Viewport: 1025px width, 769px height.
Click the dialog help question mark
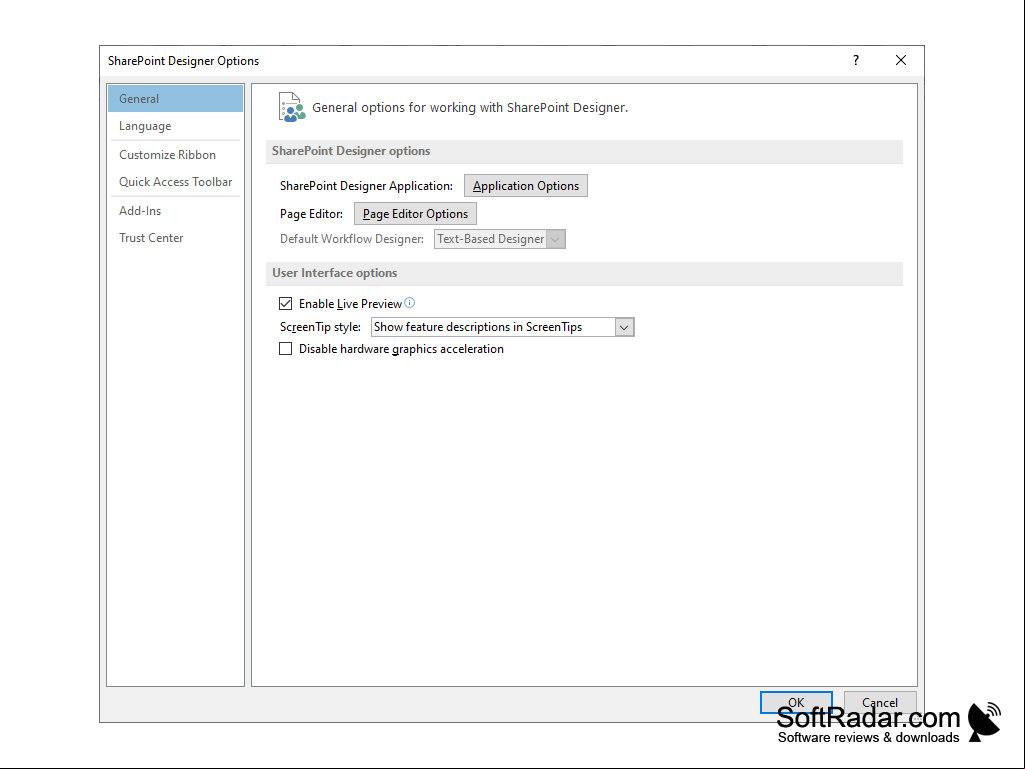coord(856,60)
